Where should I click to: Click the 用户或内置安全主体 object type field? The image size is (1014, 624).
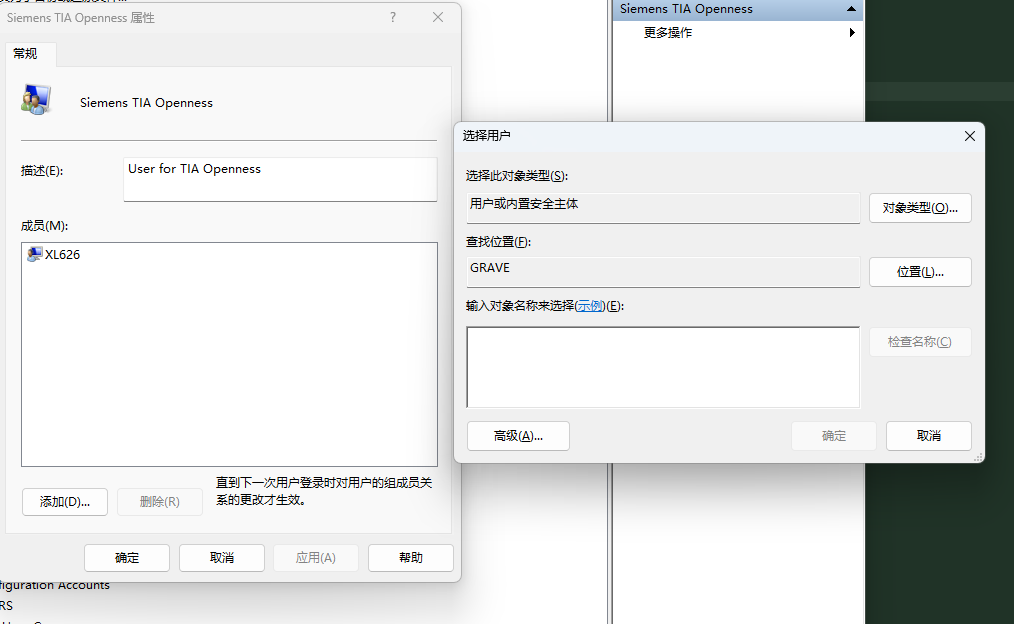tap(663, 208)
